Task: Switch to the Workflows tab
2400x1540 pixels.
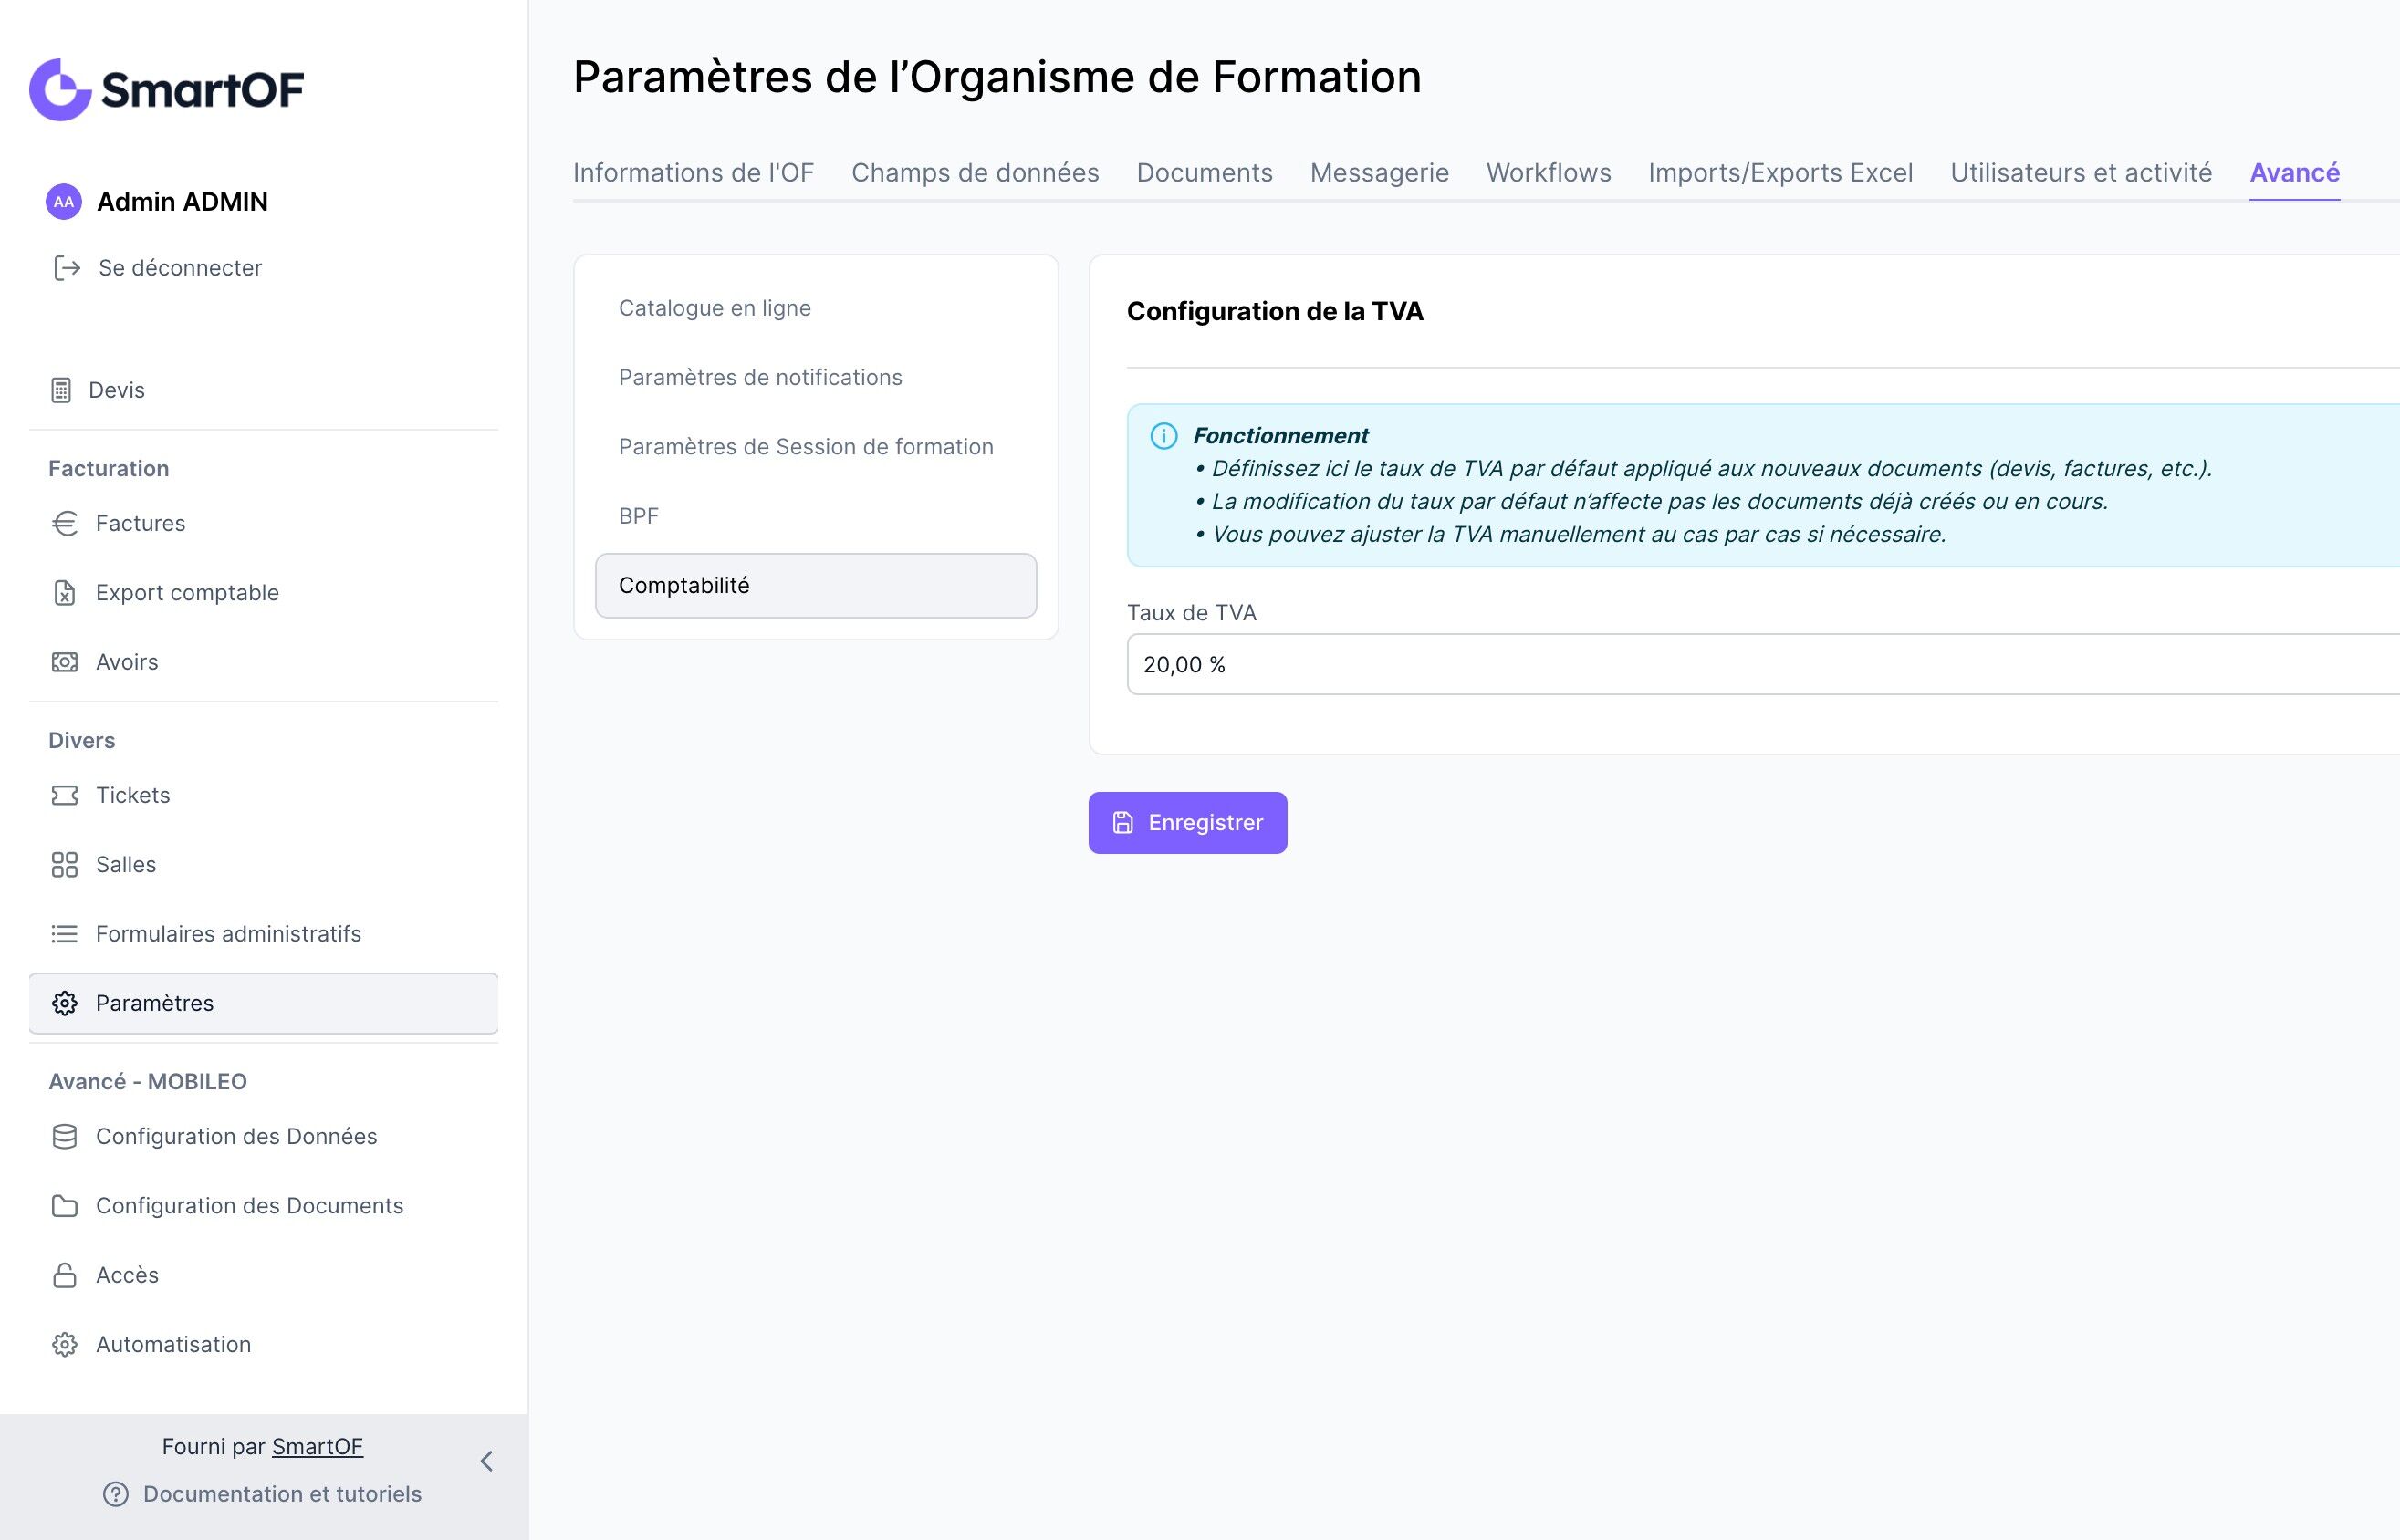Action: [x=1548, y=173]
